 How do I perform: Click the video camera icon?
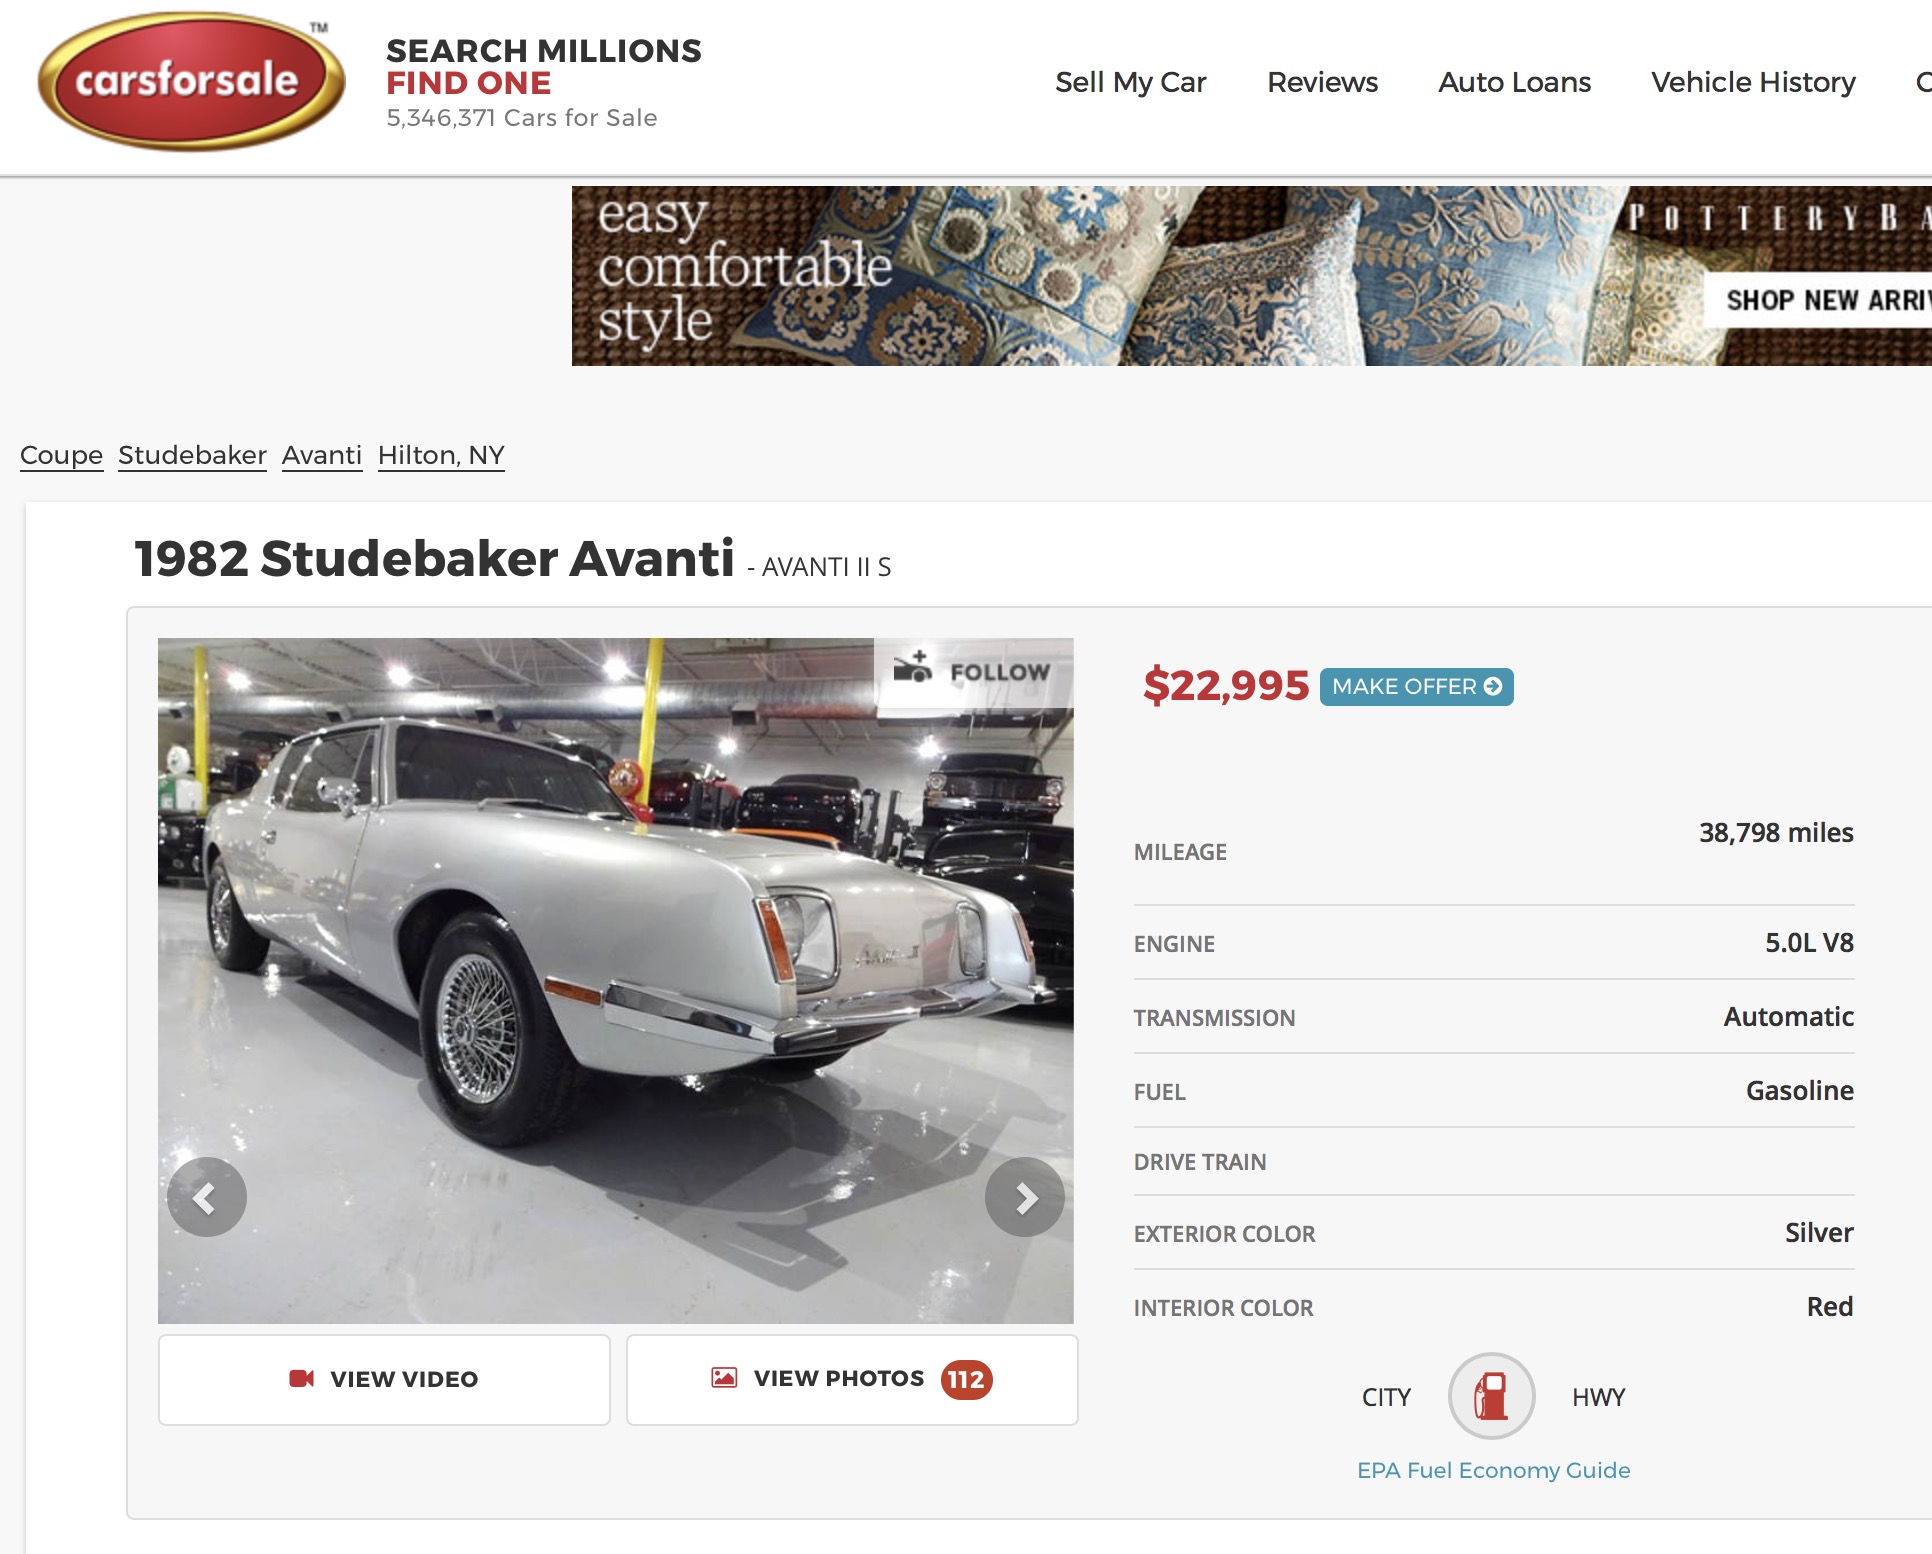[x=302, y=1379]
